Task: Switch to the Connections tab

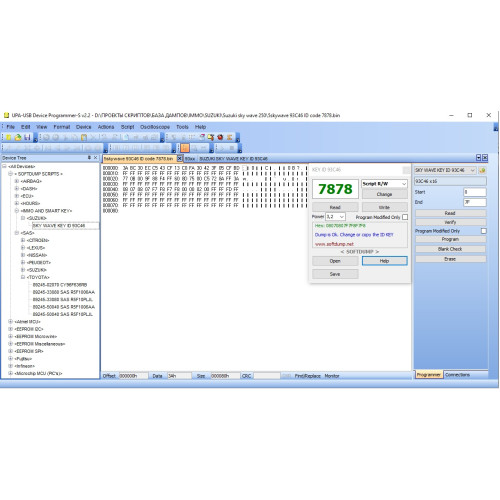Action: tap(457, 375)
